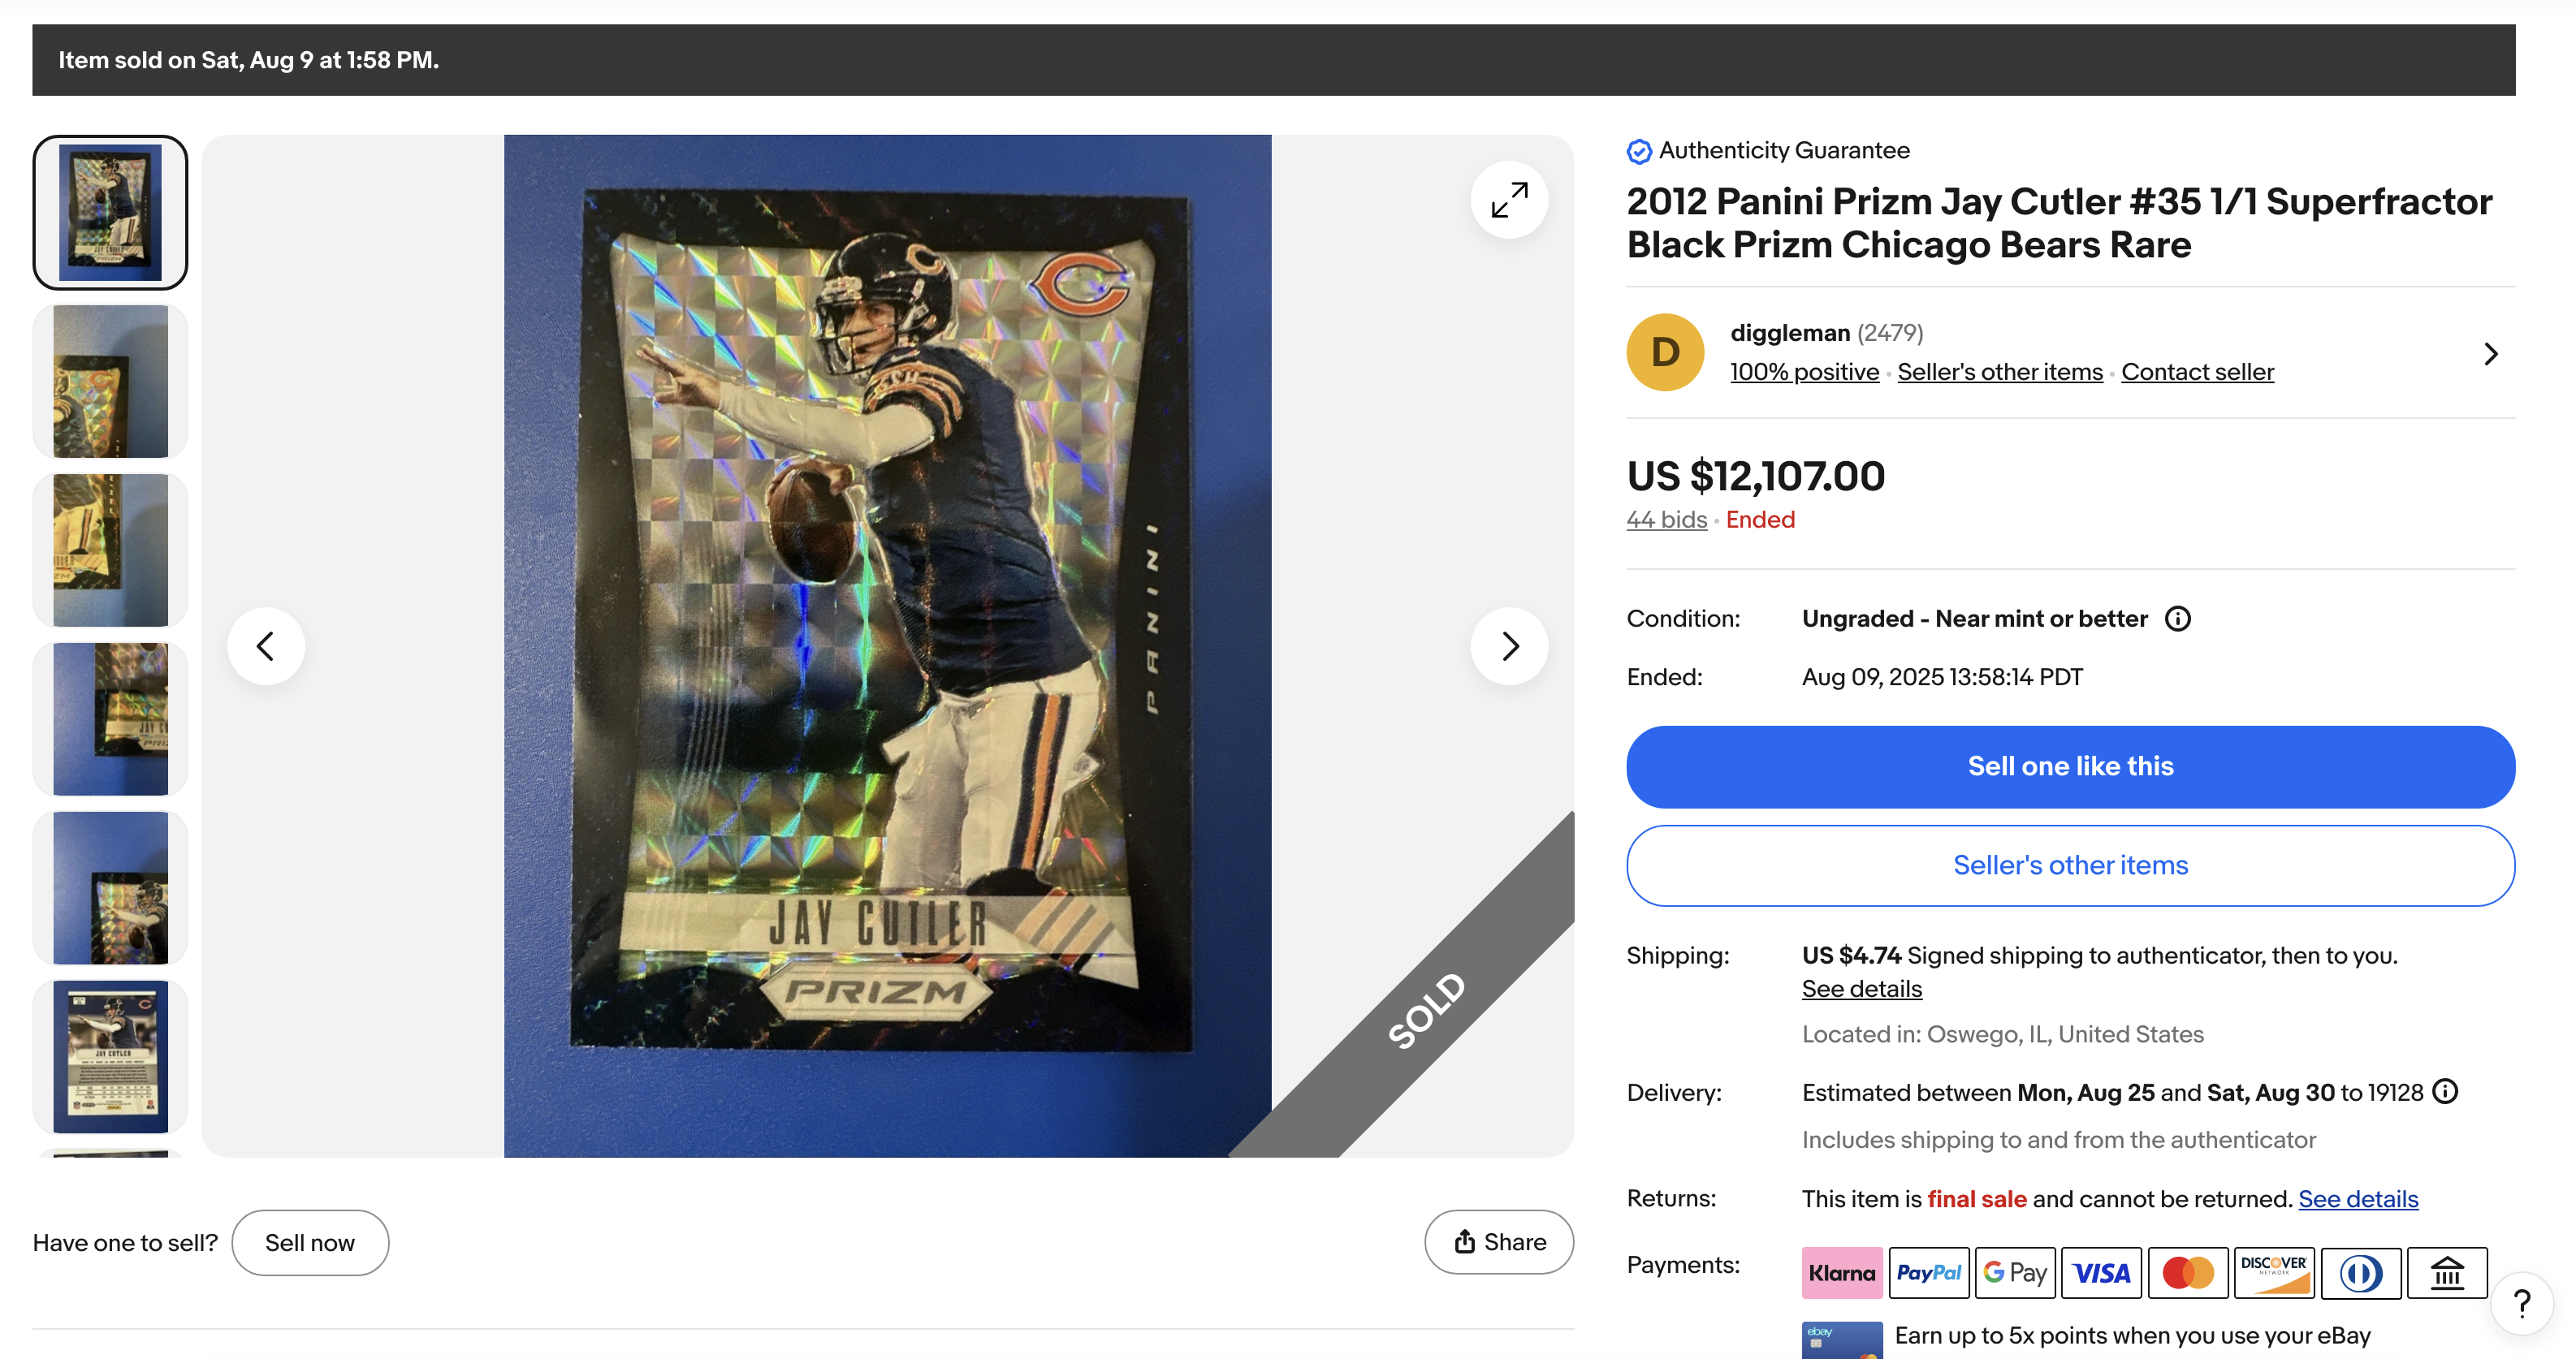Image resolution: width=2576 pixels, height=1359 pixels.
Task: Open the 100% positive feedback link
Action: (x=1804, y=372)
